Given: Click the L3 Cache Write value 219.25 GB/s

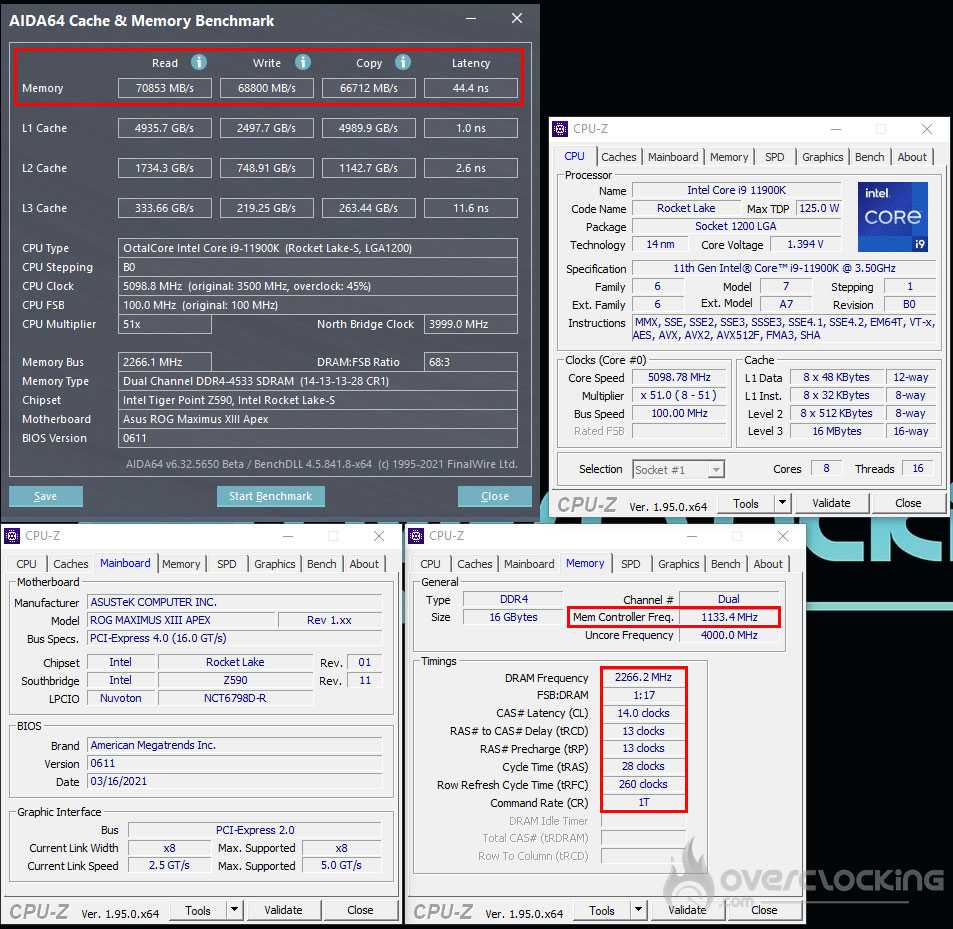Looking at the screenshot, I should [x=267, y=208].
